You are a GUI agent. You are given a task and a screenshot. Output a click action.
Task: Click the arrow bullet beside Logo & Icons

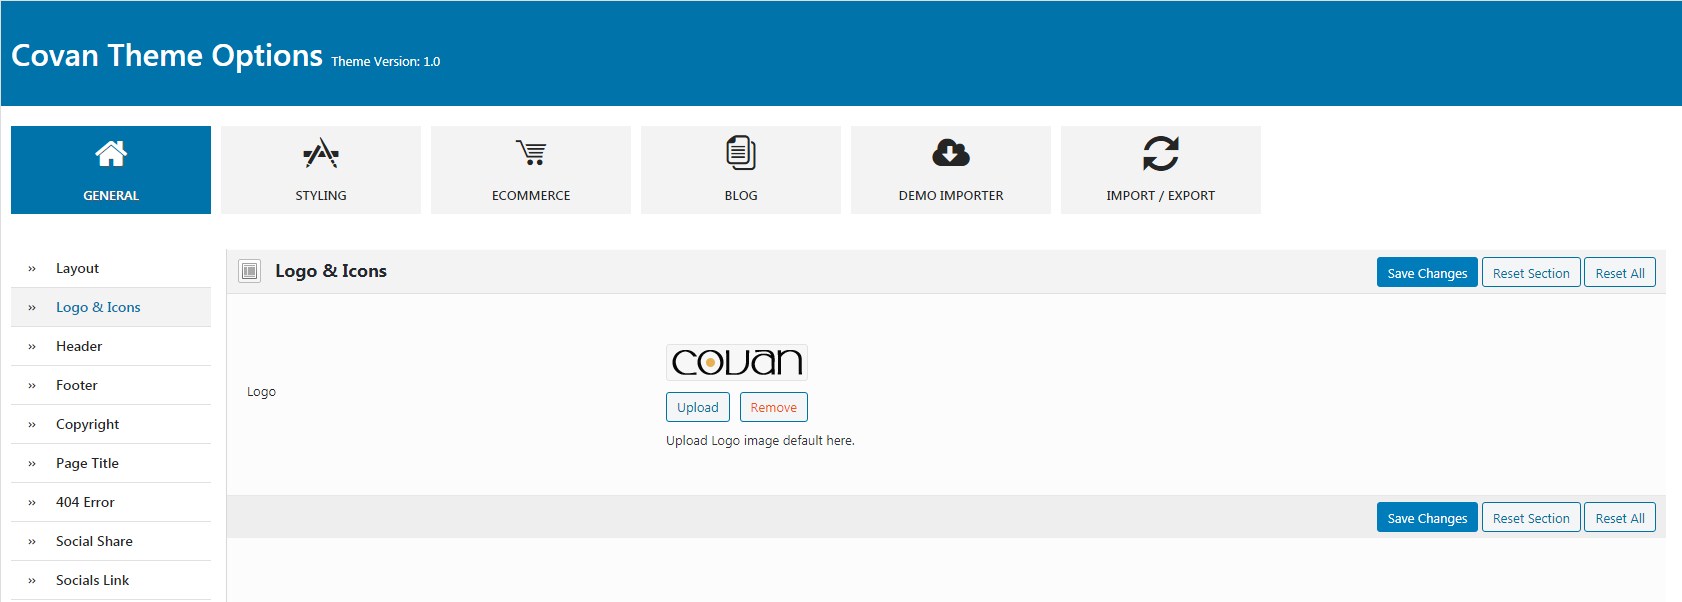pyautogui.click(x=32, y=308)
